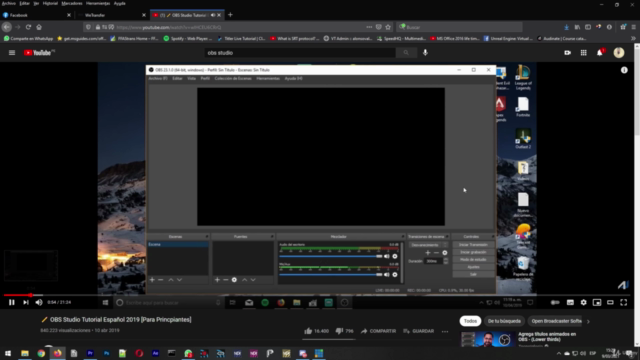
Task: Enable theater mode view
Action: pos(610,302)
